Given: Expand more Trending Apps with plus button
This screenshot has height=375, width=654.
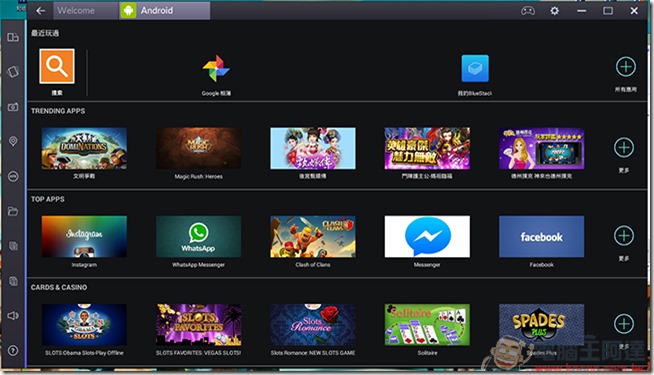Looking at the screenshot, I should pyautogui.click(x=624, y=147).
